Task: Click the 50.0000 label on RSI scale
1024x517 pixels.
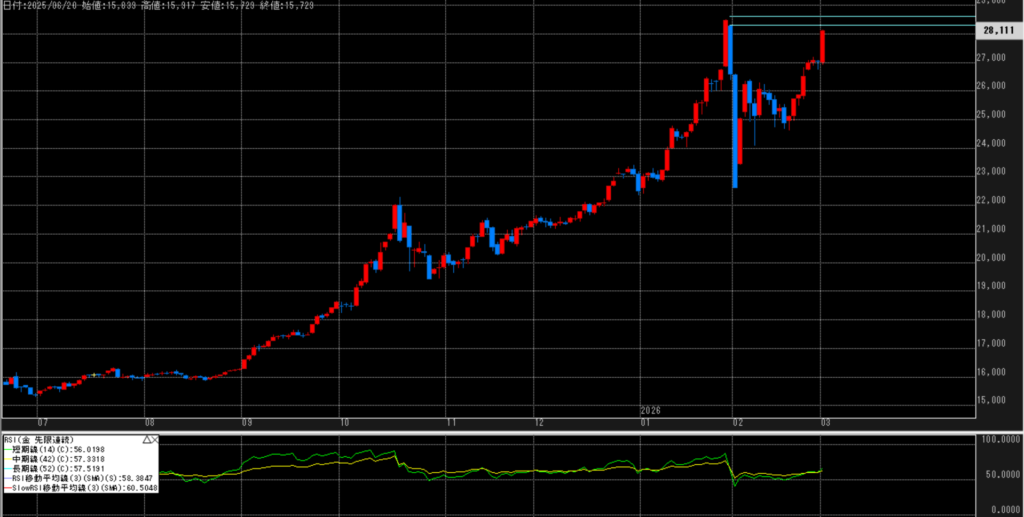Action: pyautogui.click(x=999, y=474)
